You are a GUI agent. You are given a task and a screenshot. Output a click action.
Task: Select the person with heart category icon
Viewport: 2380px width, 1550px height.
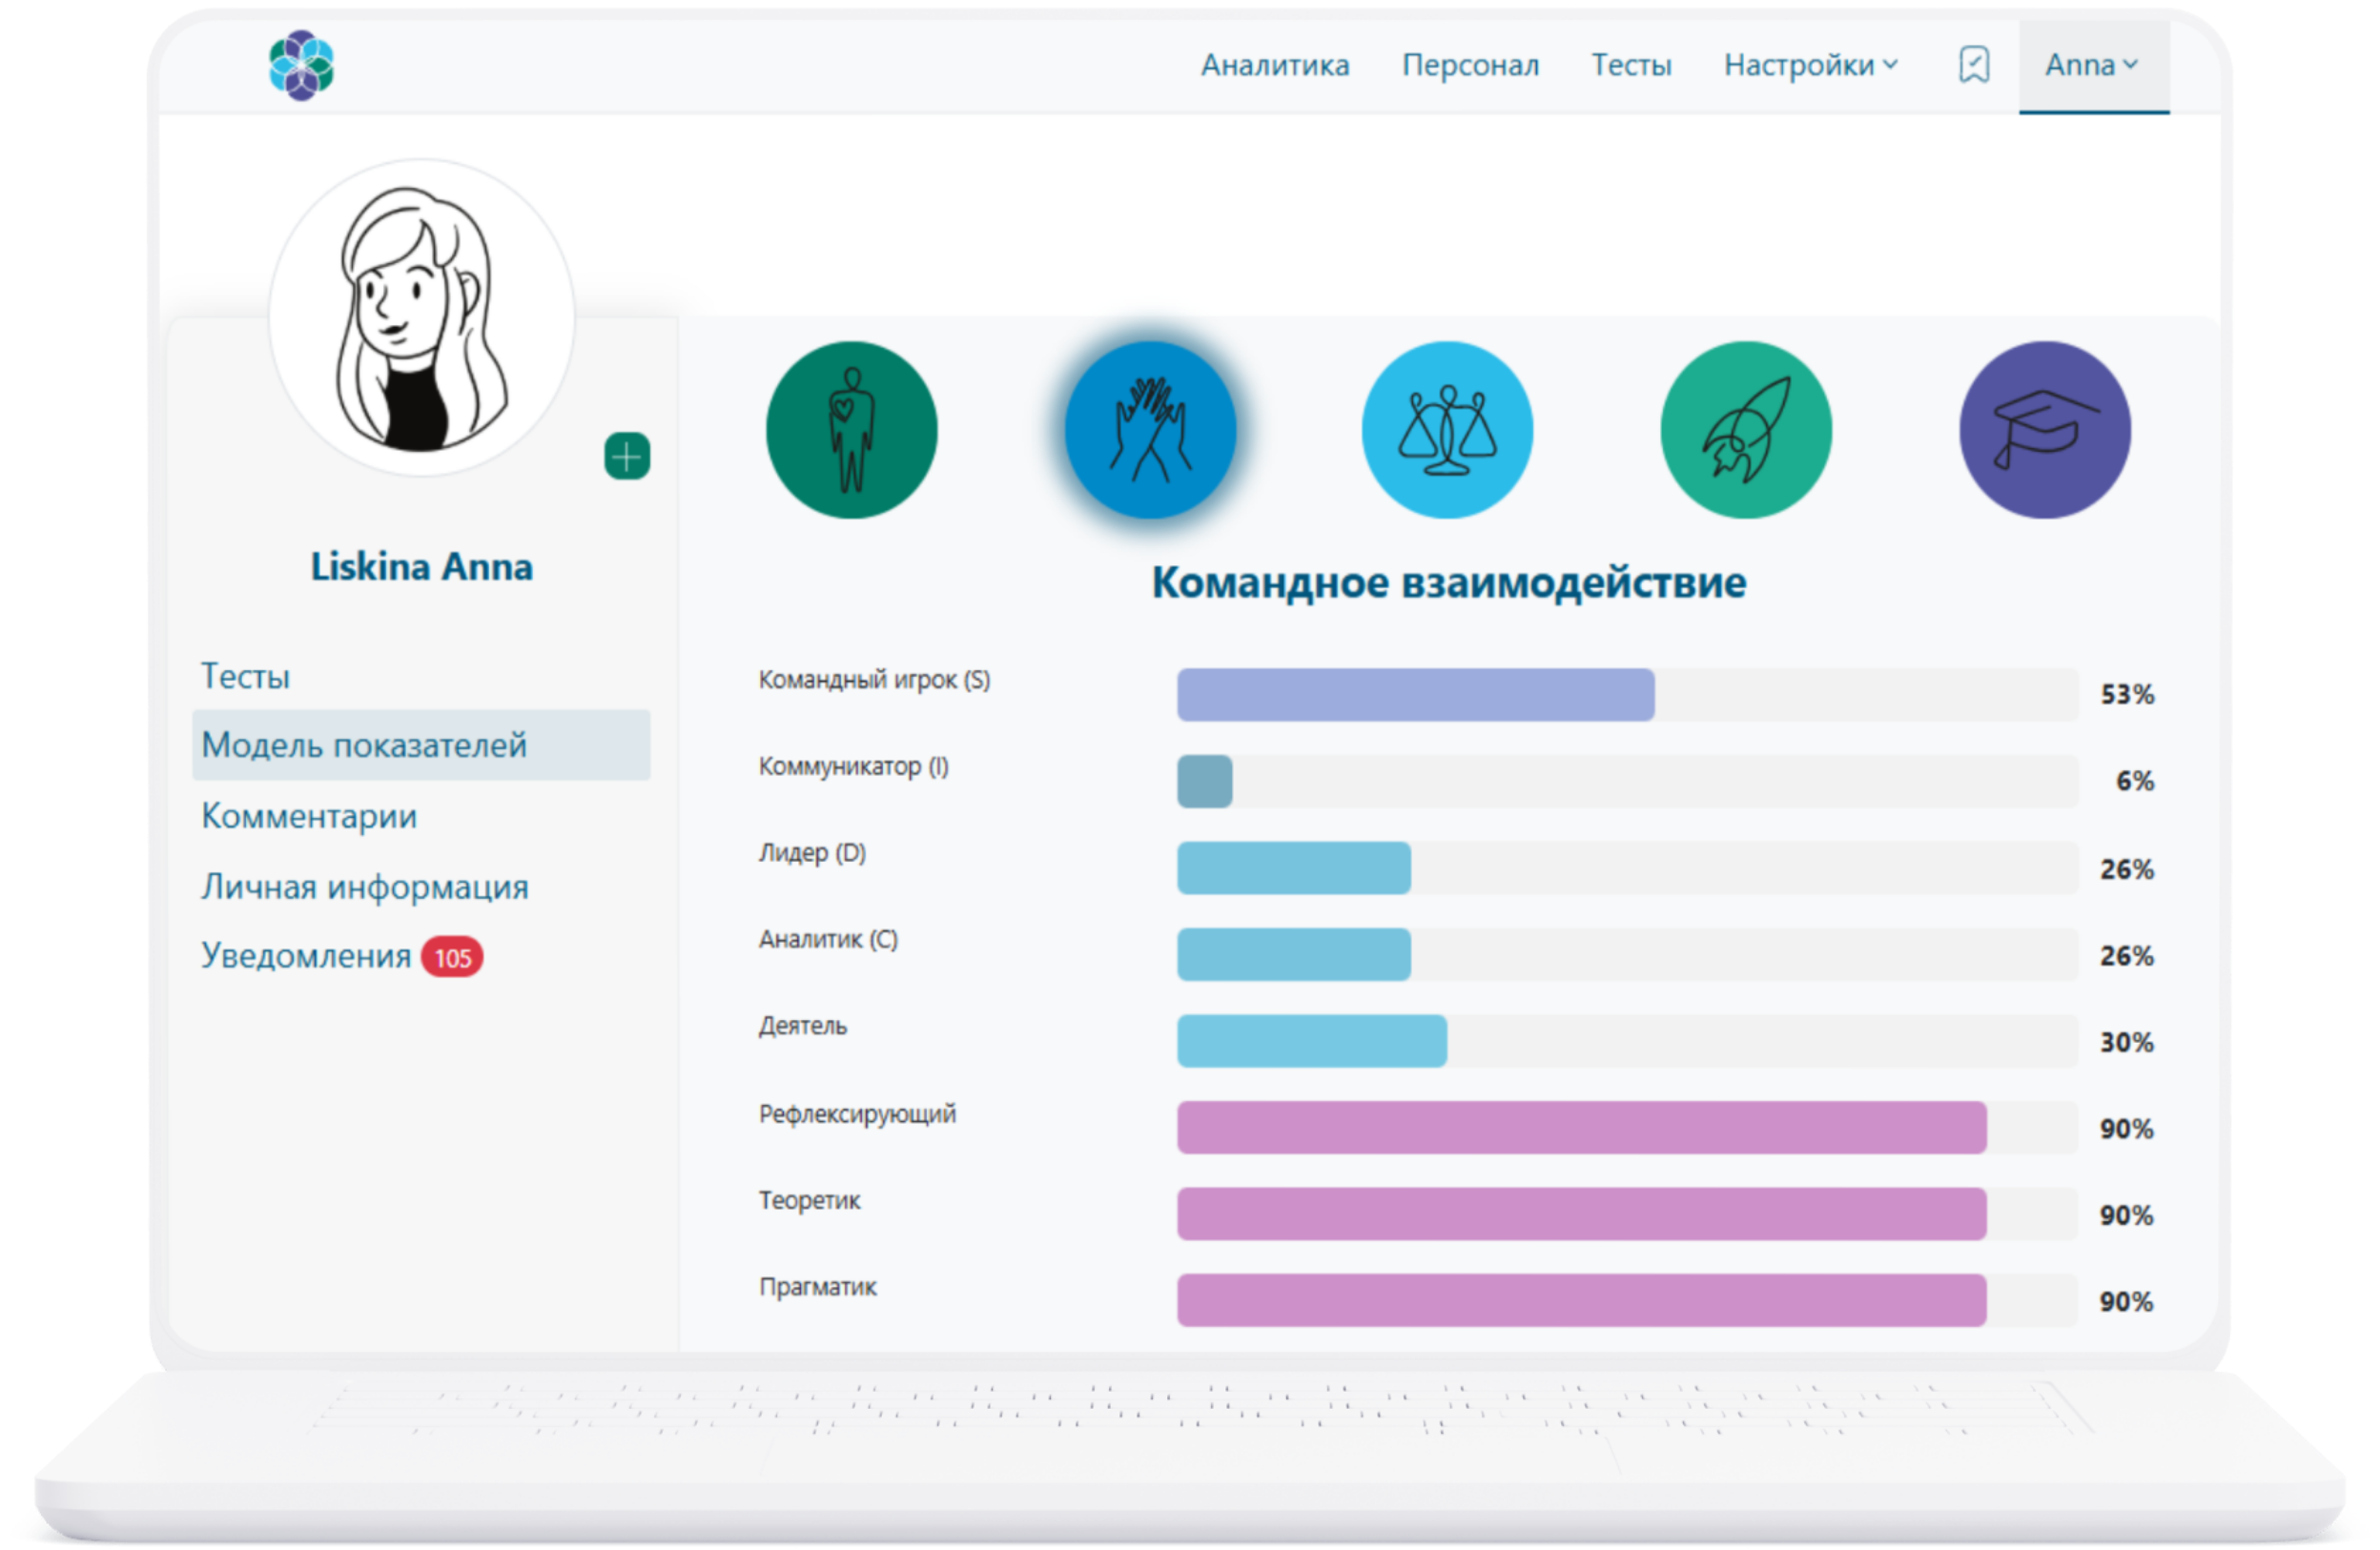(x=851, y=430)
